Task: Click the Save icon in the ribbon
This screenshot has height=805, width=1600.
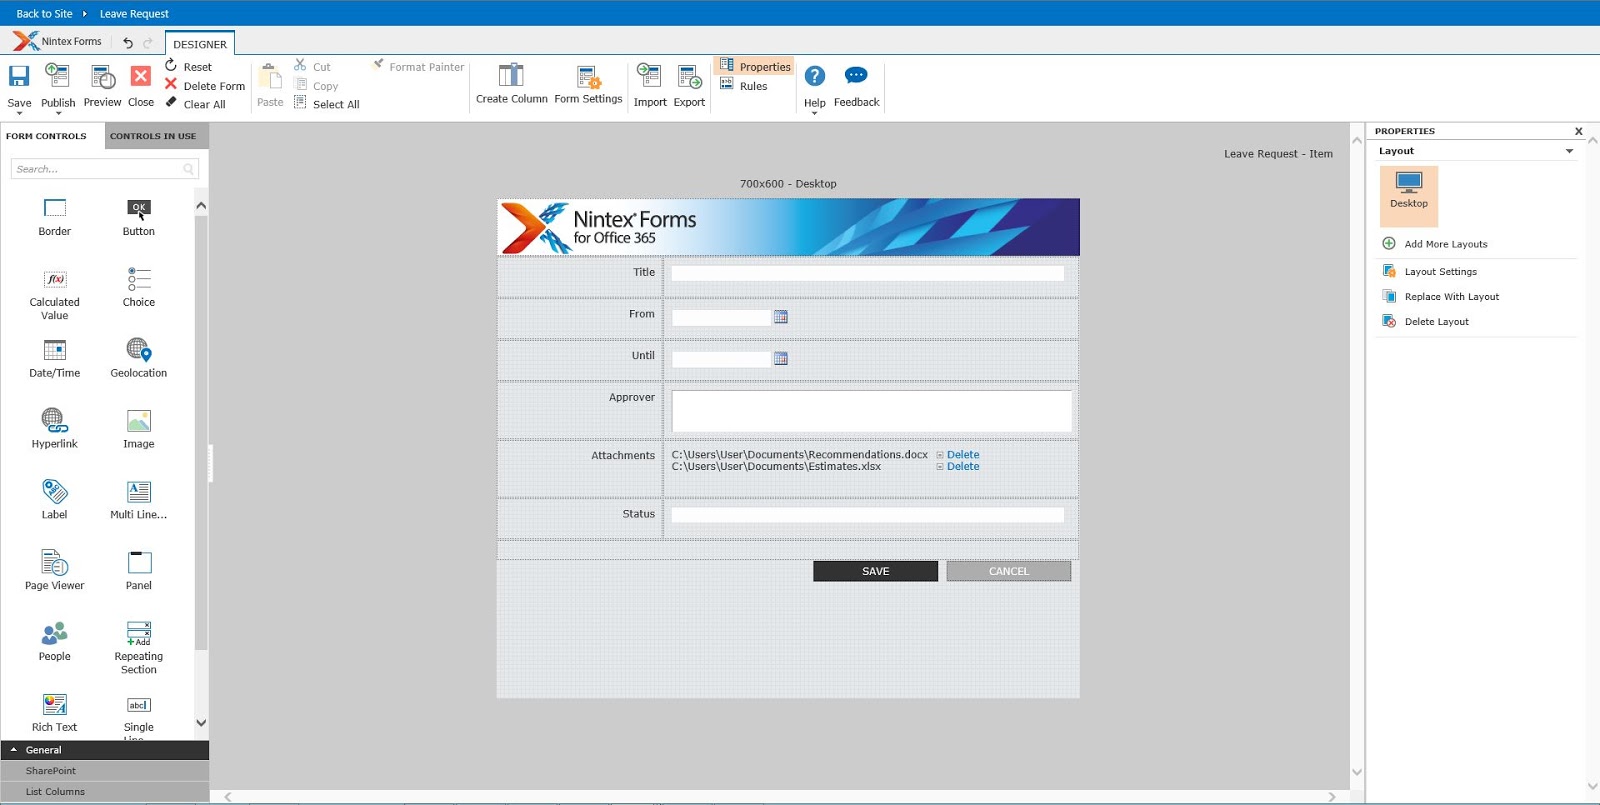Action: point(19,76)
